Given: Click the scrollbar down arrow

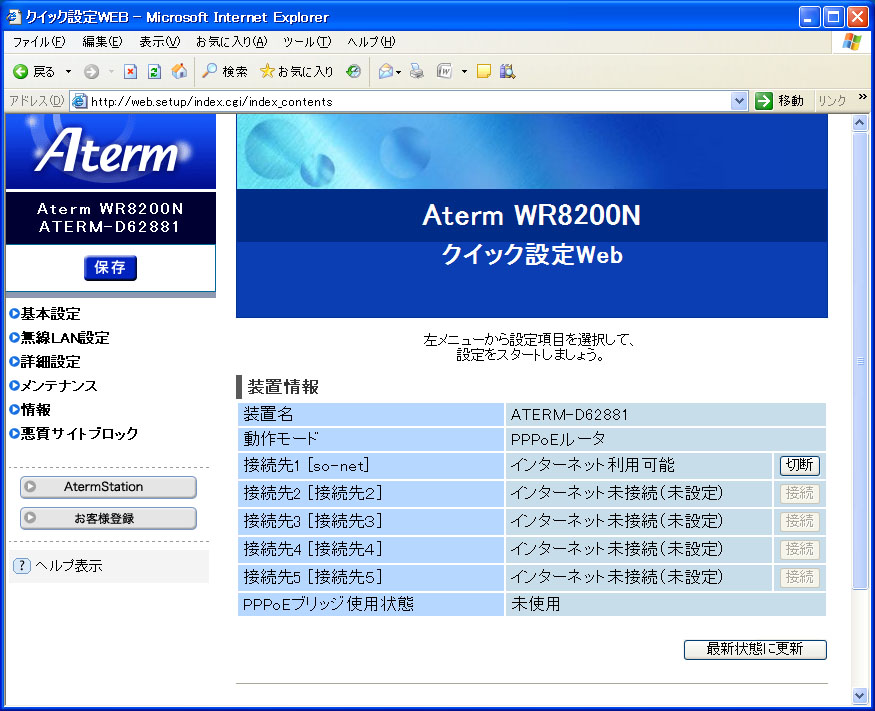Looking at the screenshot, I should click(860, 695).
